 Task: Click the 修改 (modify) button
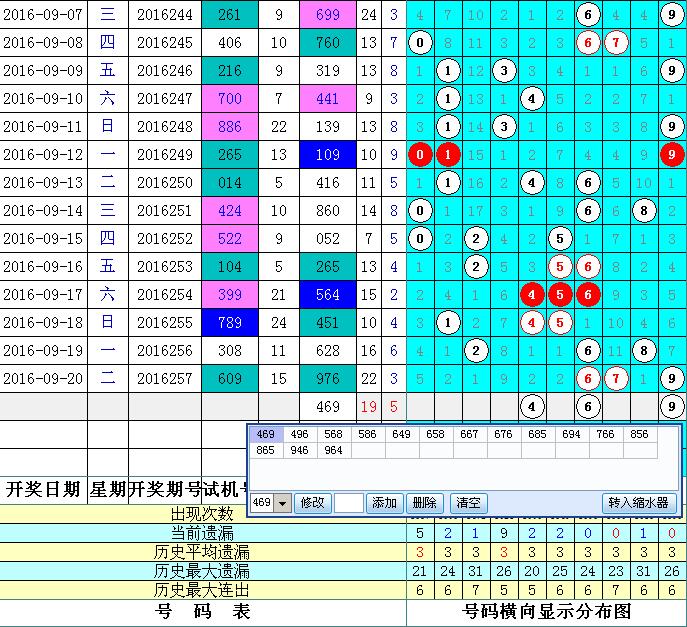coord(313,503)
